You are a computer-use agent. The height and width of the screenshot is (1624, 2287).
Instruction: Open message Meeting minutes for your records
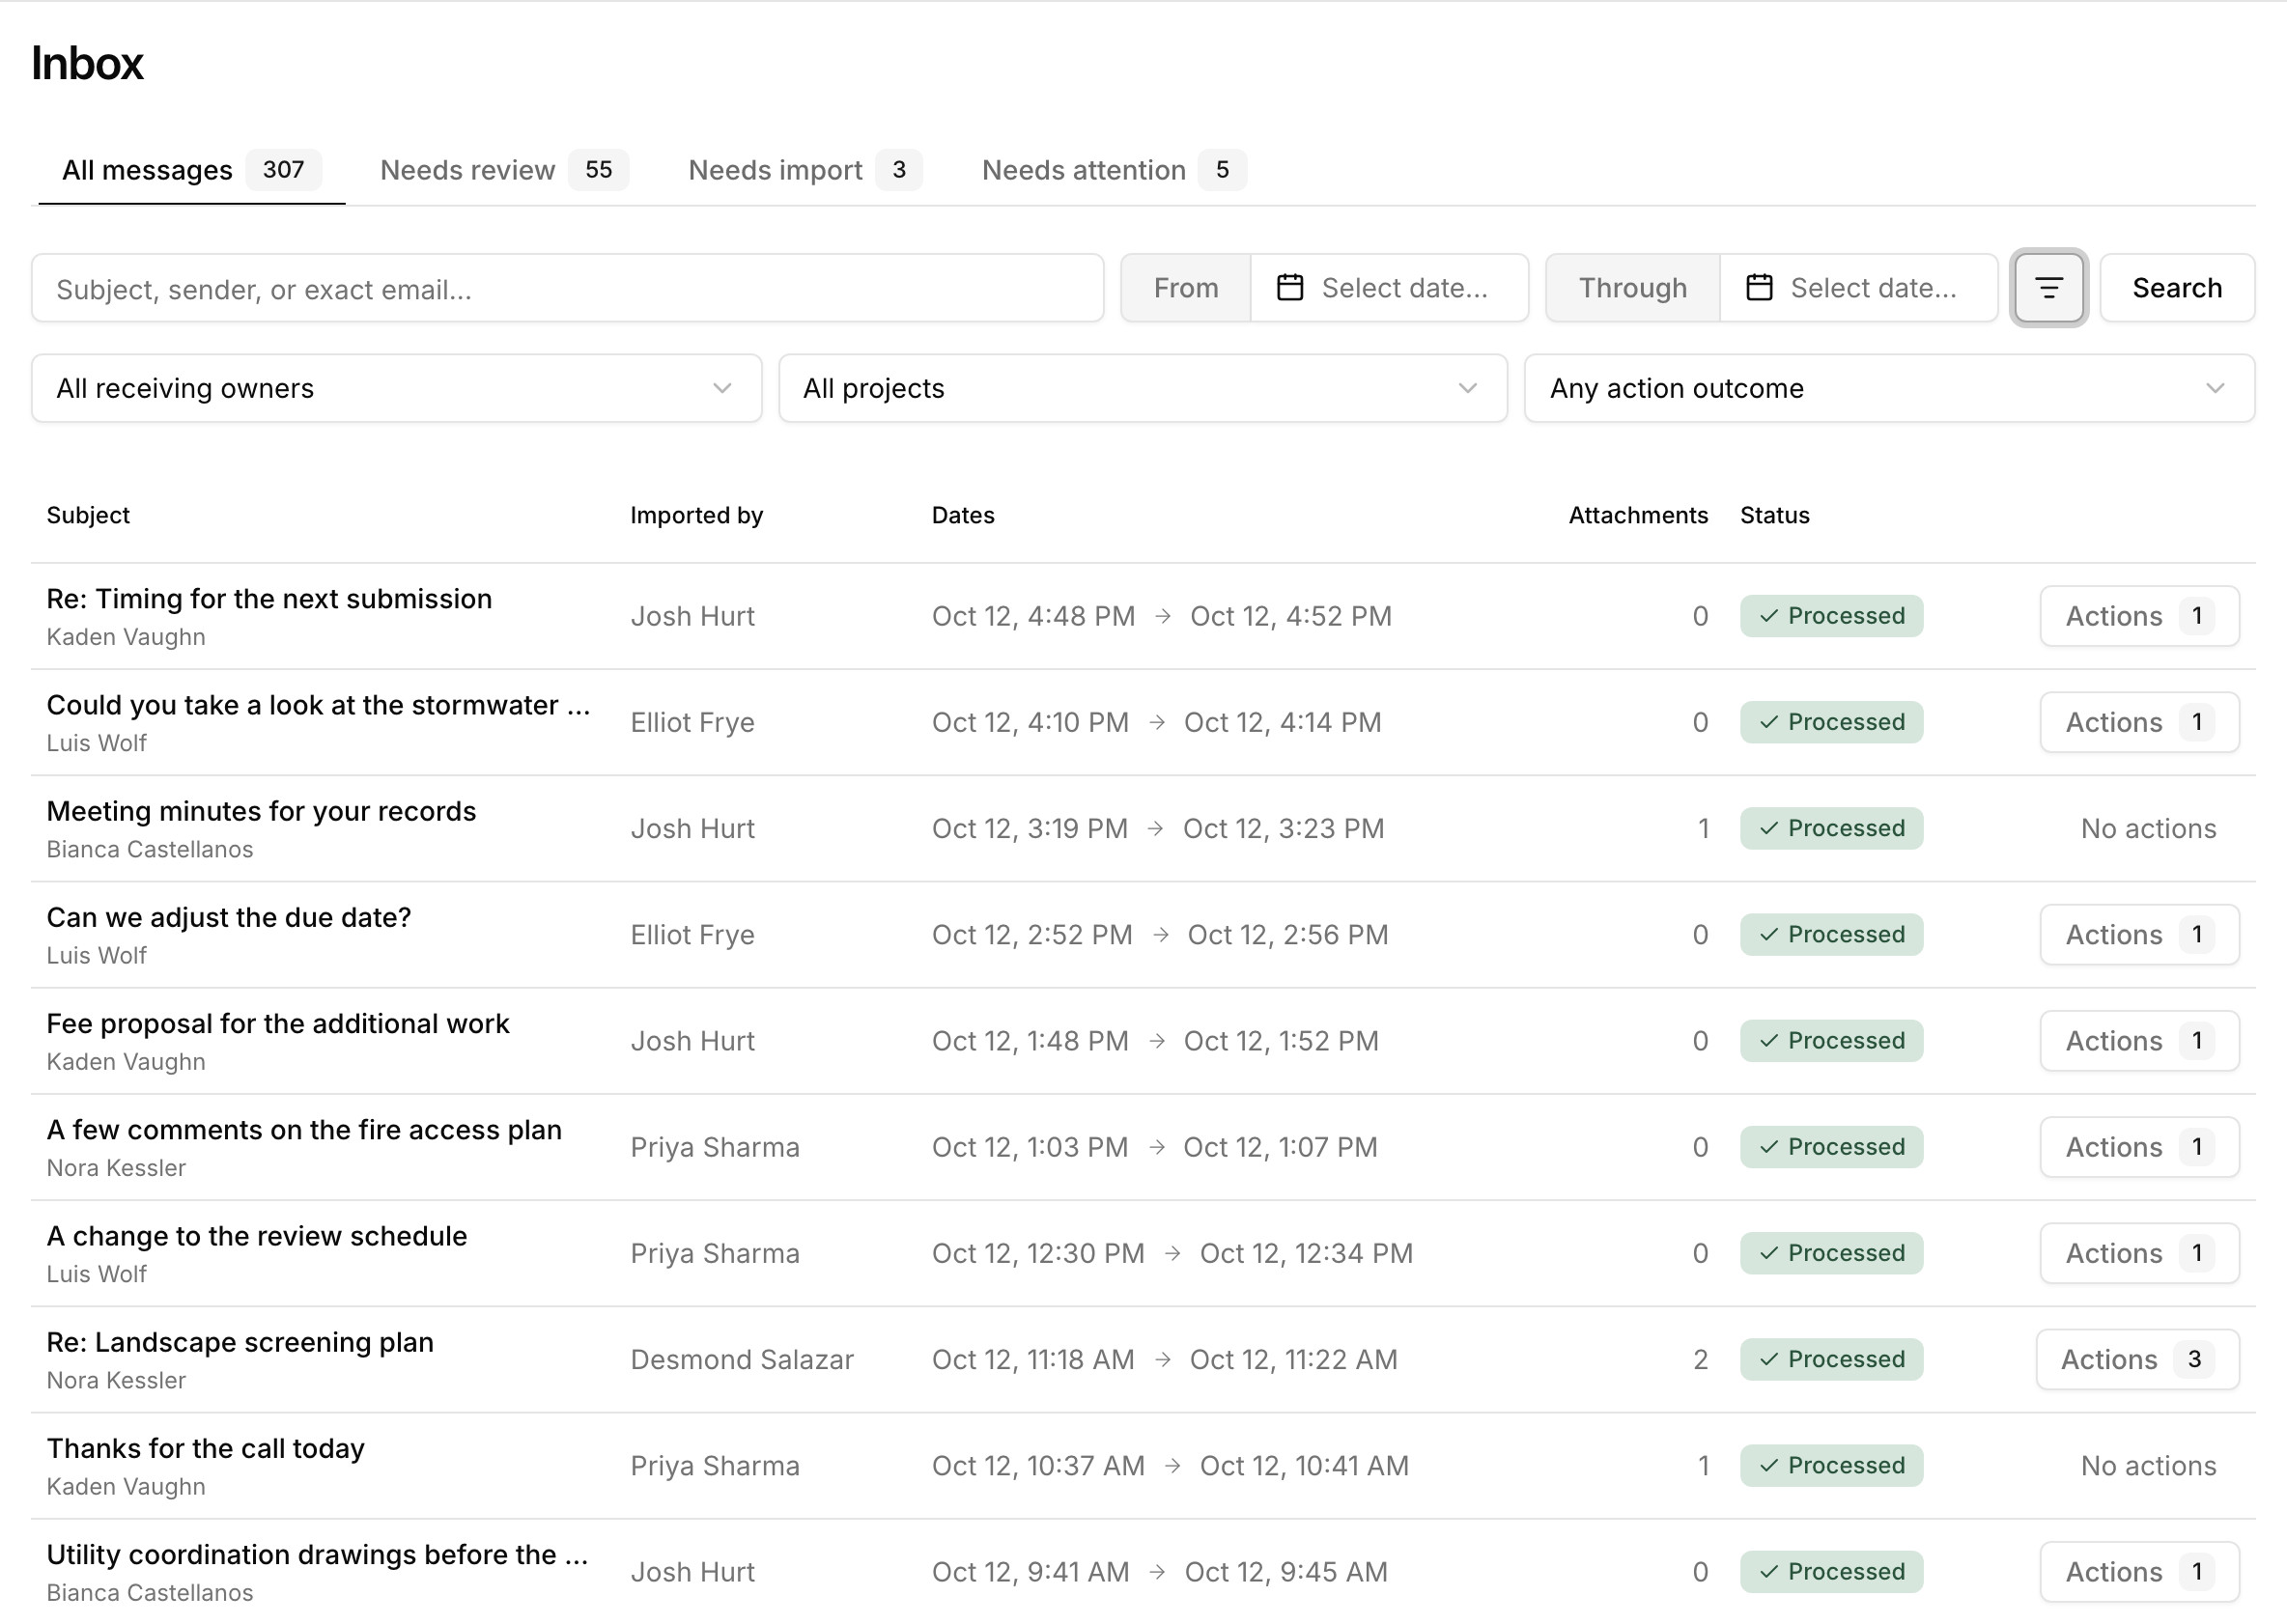pos(261,811)
